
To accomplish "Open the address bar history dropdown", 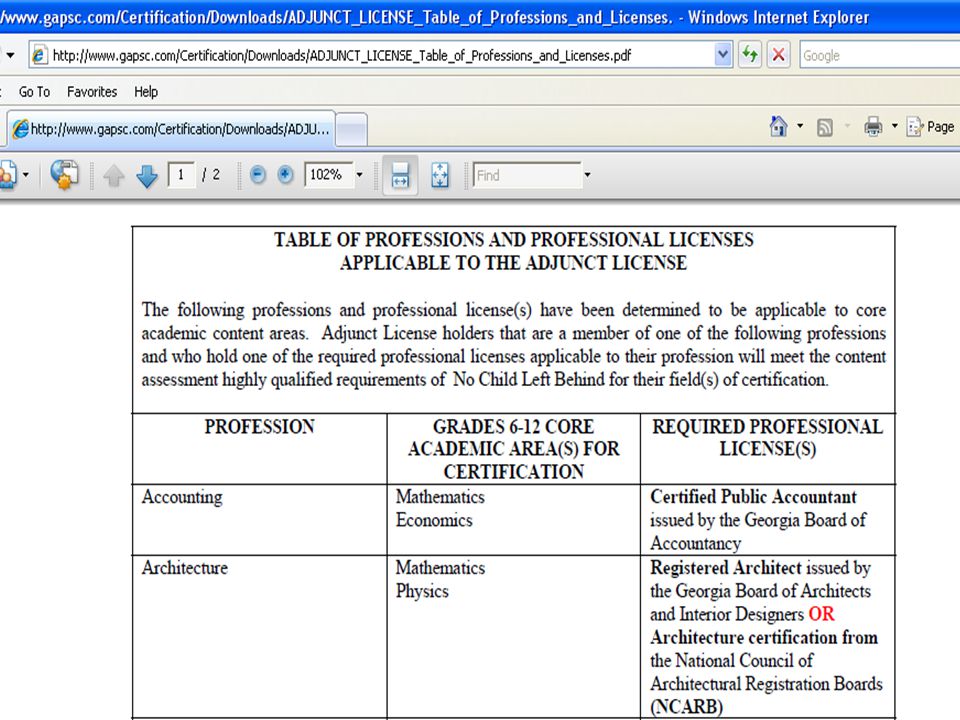I will pyautogui.click(x=722, y=55).
